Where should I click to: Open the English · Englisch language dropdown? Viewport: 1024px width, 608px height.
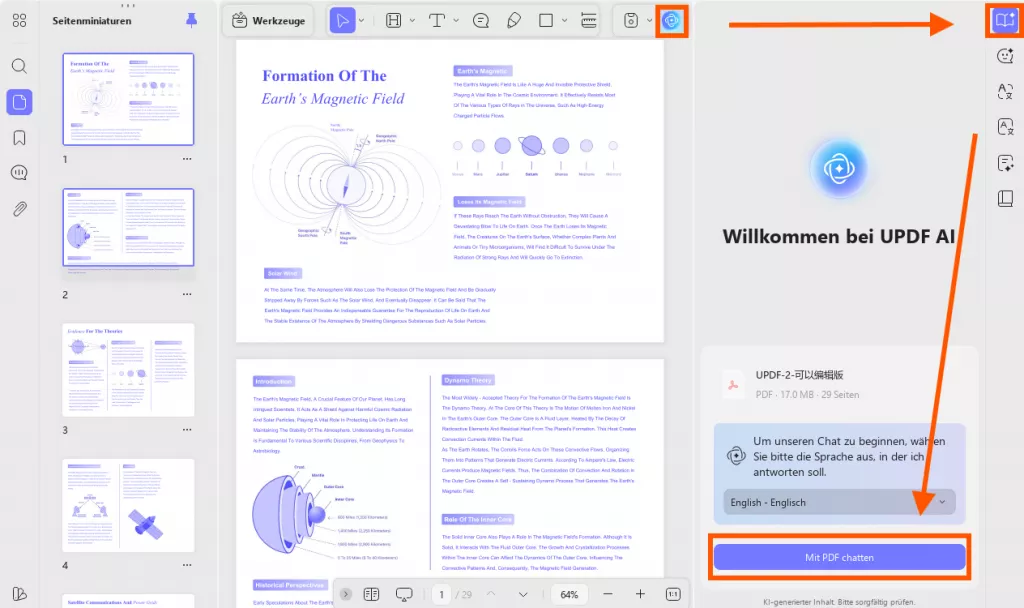point(839,502)
